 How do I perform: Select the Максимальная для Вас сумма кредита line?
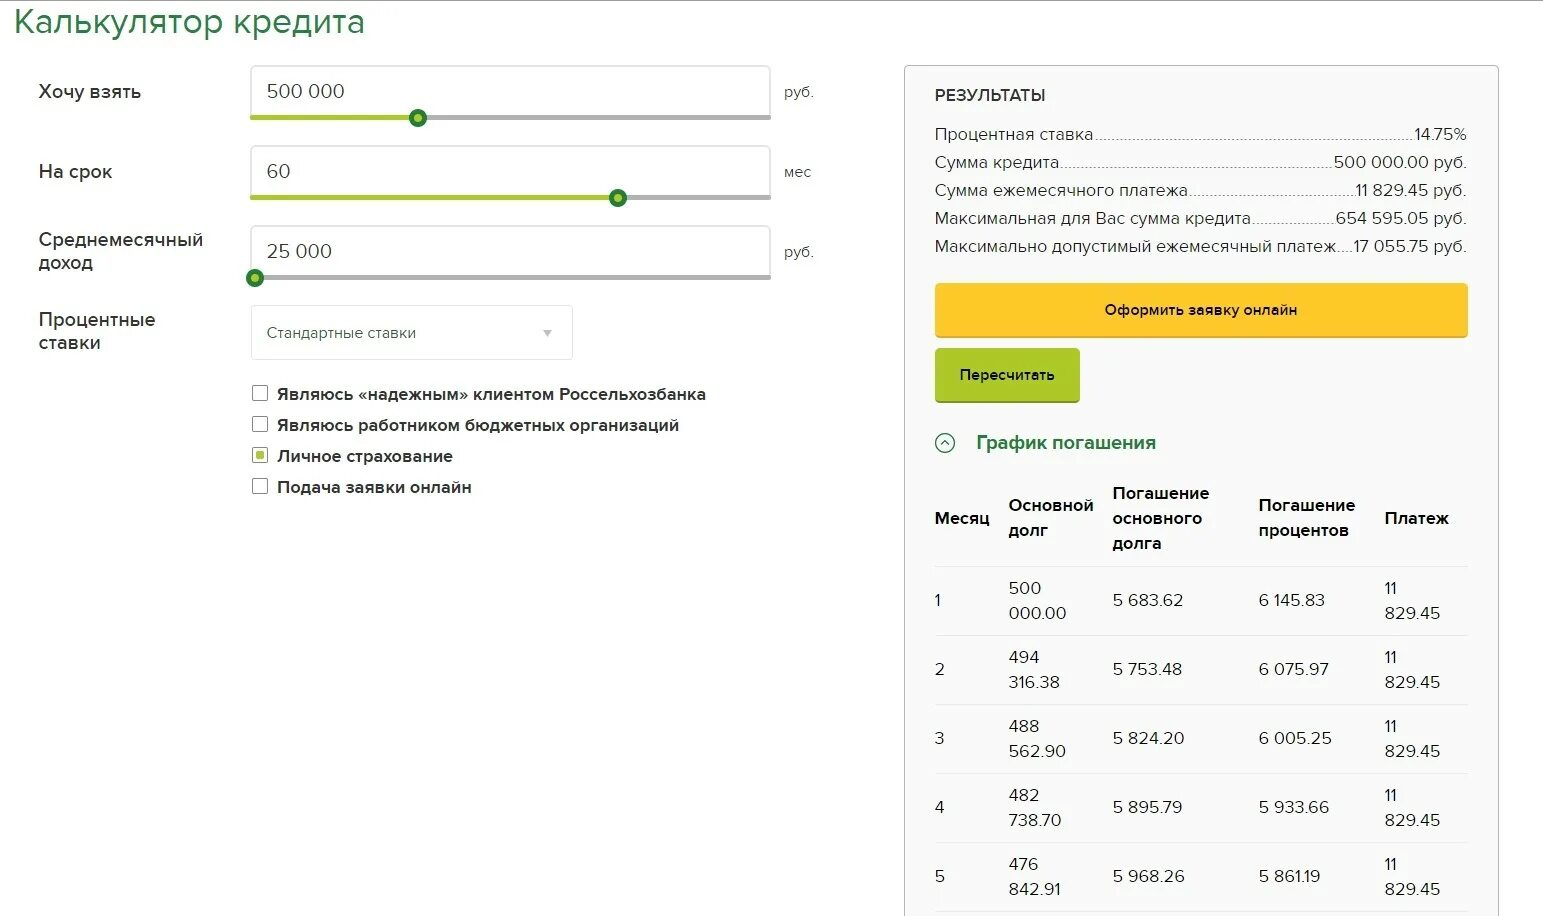pos(1200,218)
